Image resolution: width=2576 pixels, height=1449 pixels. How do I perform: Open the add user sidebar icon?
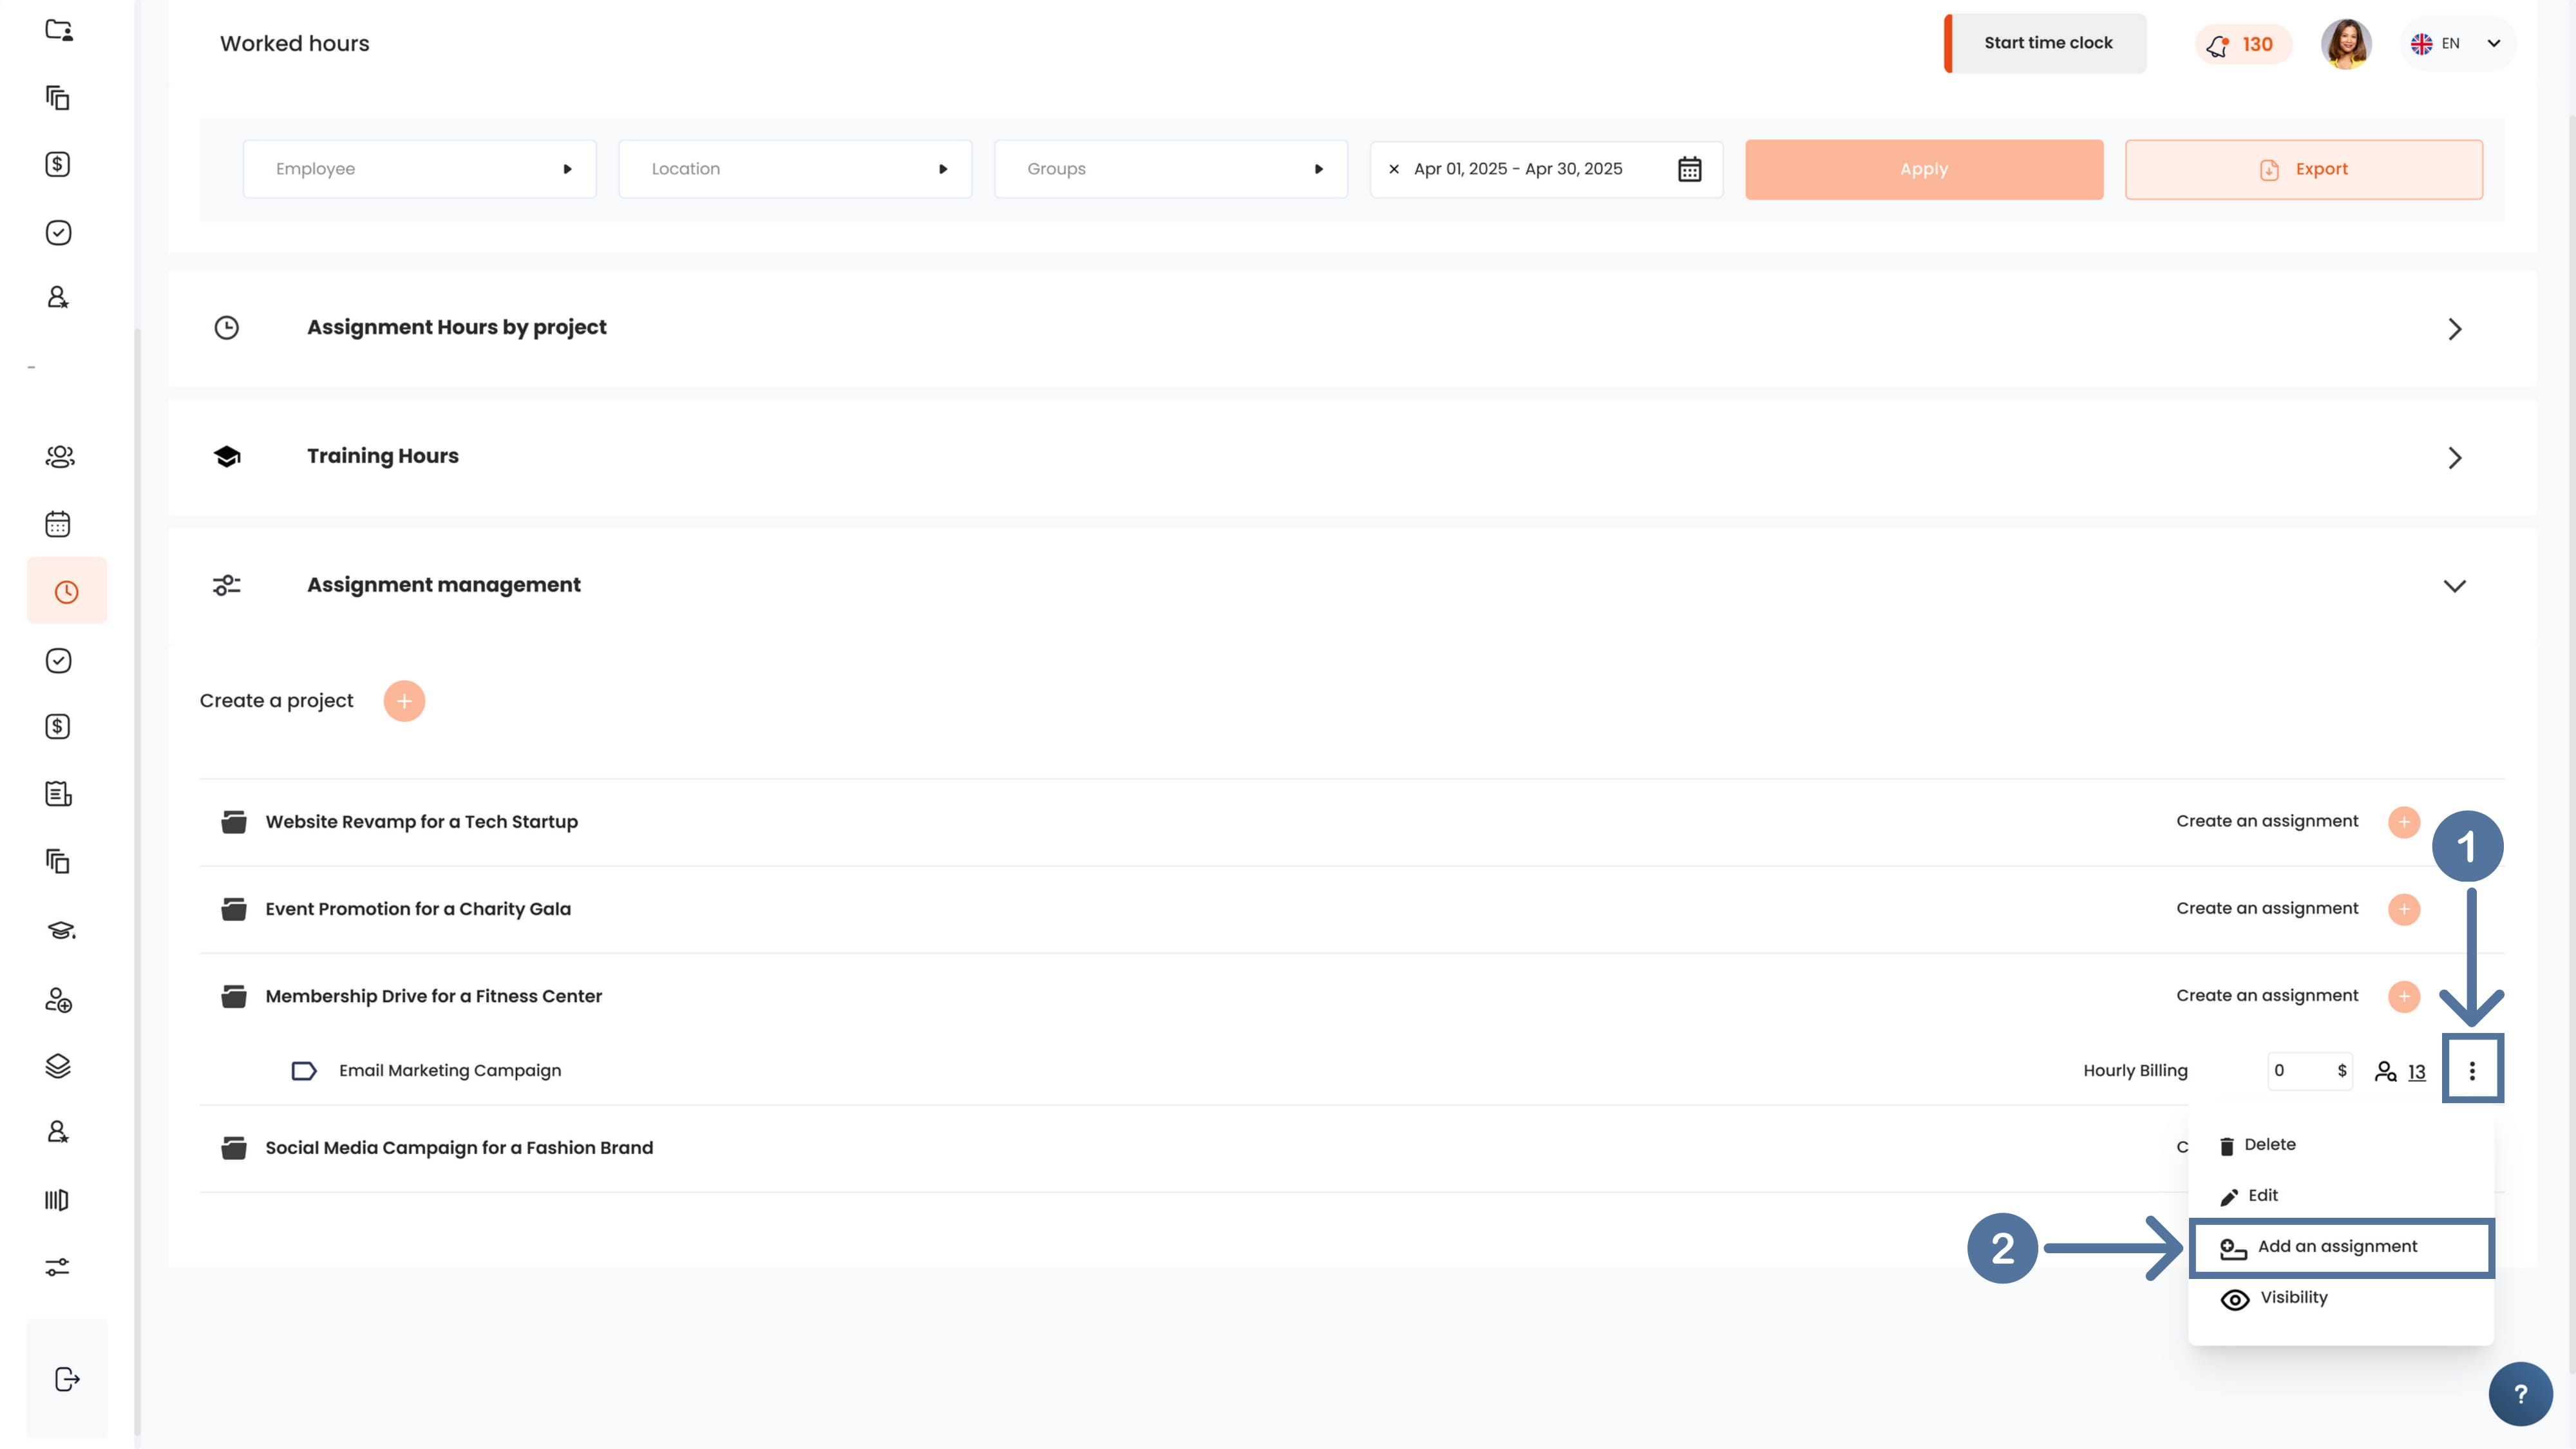click(x=58, y=1000)
